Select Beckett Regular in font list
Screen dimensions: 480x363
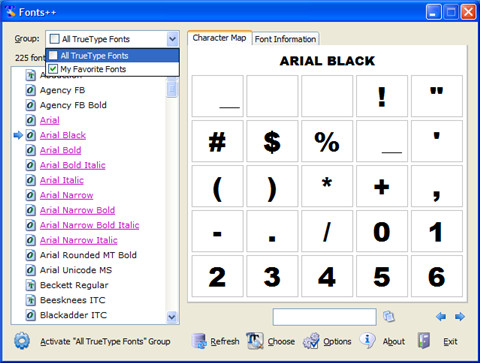click(74, 285)
